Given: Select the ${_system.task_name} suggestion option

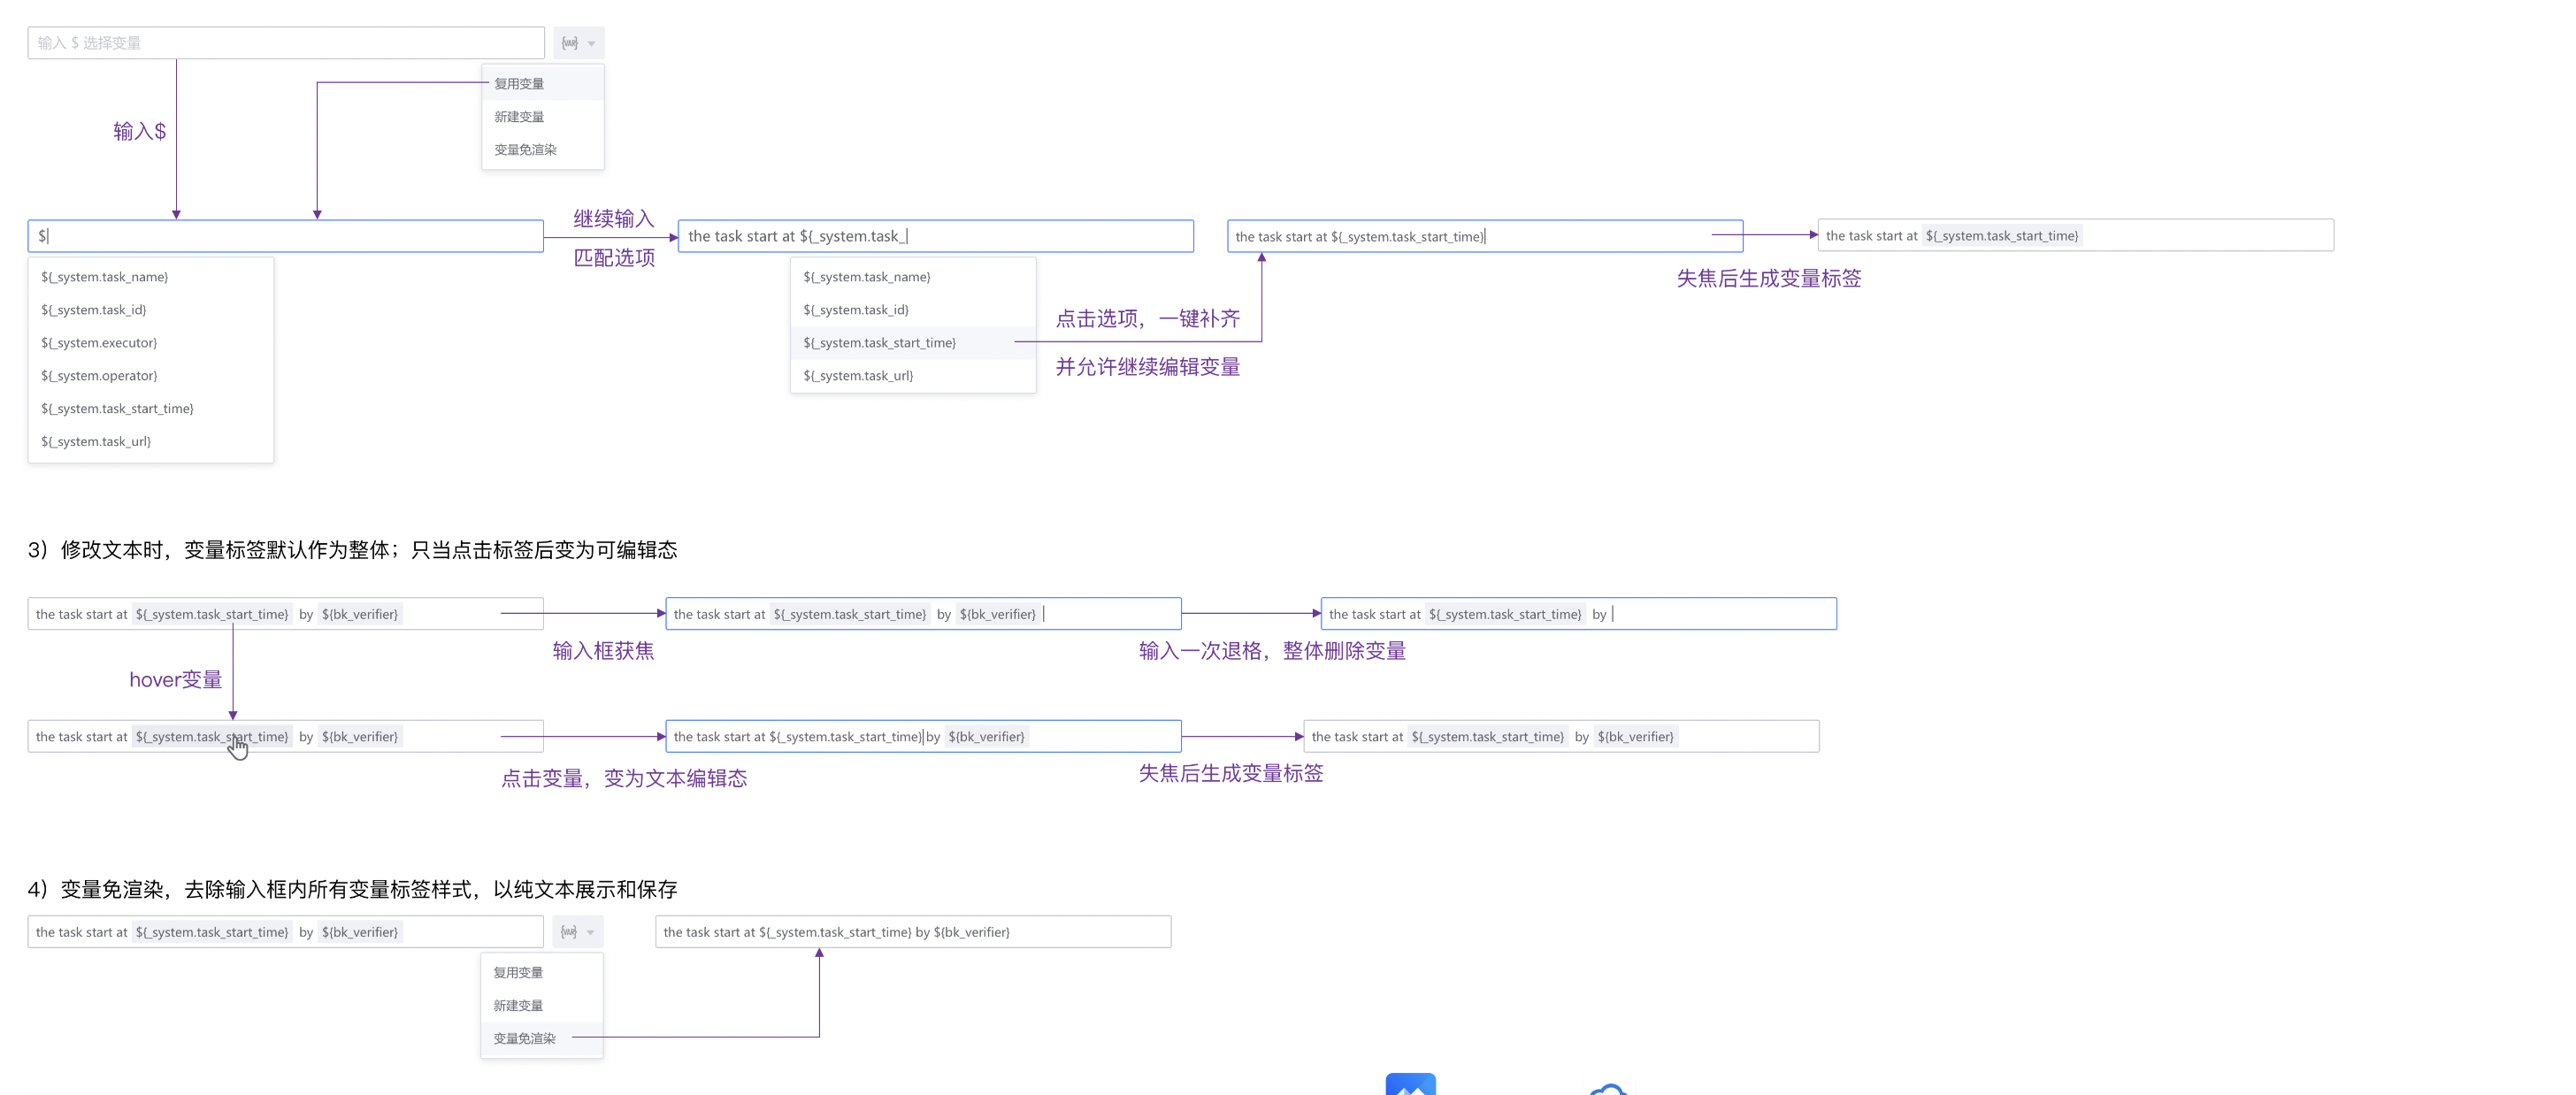Looking at the screenshot, I should pos(104,277).
